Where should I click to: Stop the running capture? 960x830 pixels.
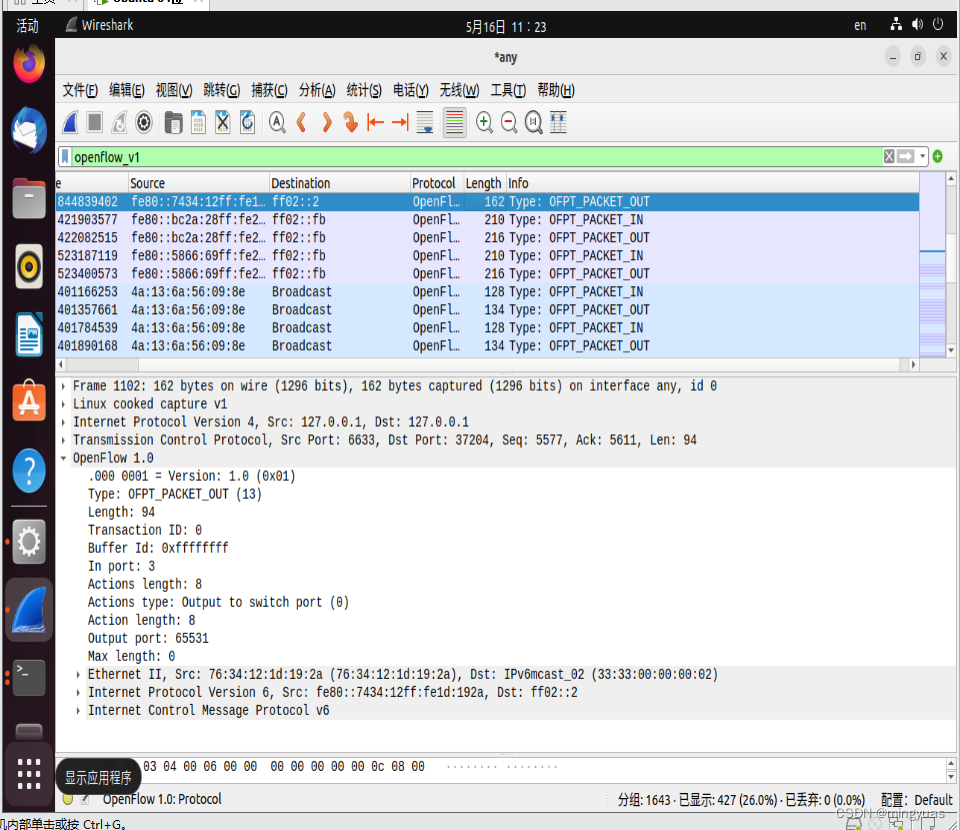[x=93, y=122]
